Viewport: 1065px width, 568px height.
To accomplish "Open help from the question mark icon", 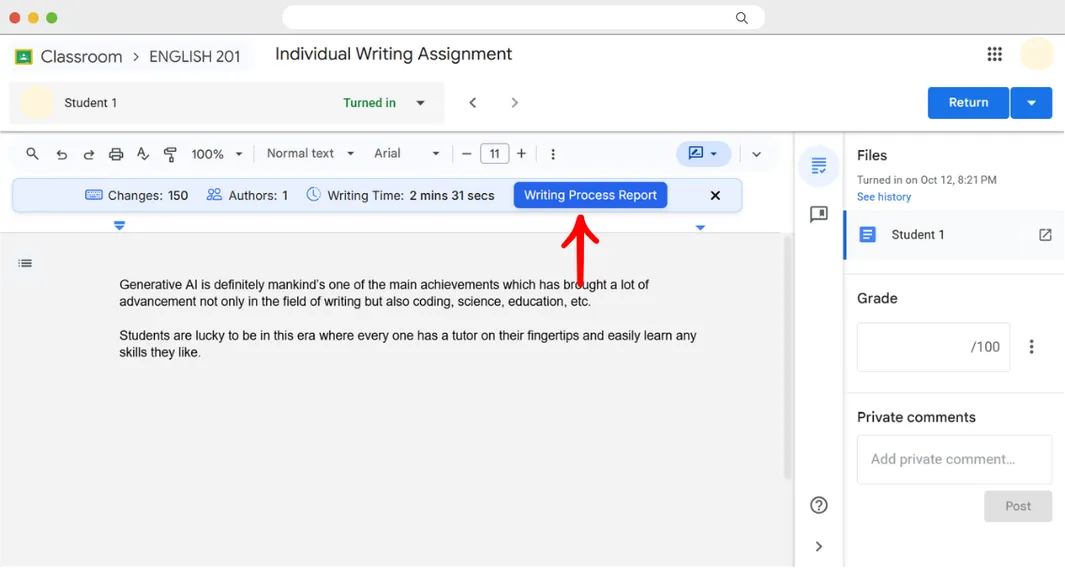I will click(x=819, y=505).
